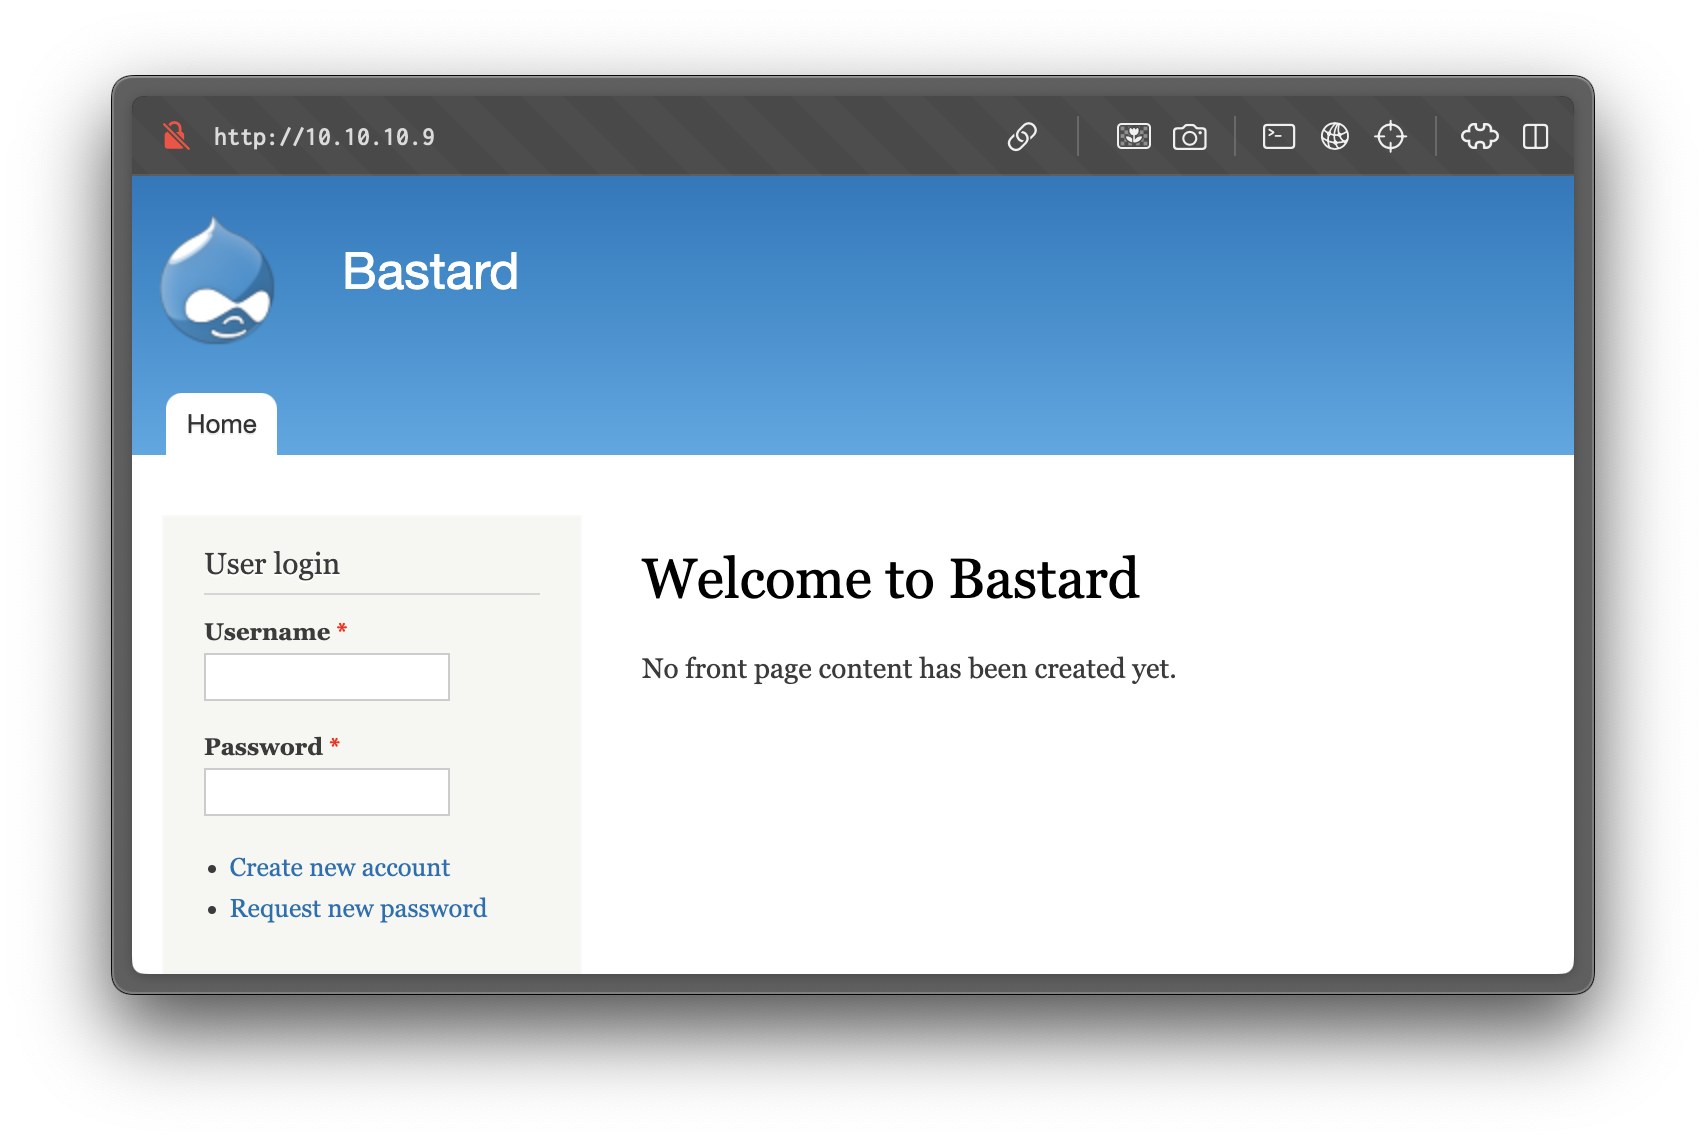Focus the Password input field
This screenshot has width=1706, height=1142.
tap(327, 792)
